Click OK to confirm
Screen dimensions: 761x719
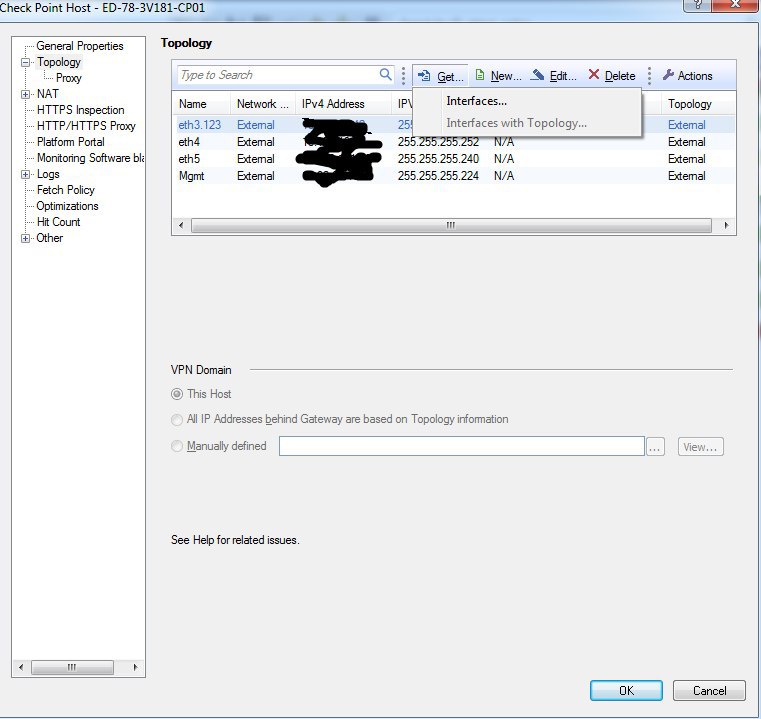click(x=626, y=690)
